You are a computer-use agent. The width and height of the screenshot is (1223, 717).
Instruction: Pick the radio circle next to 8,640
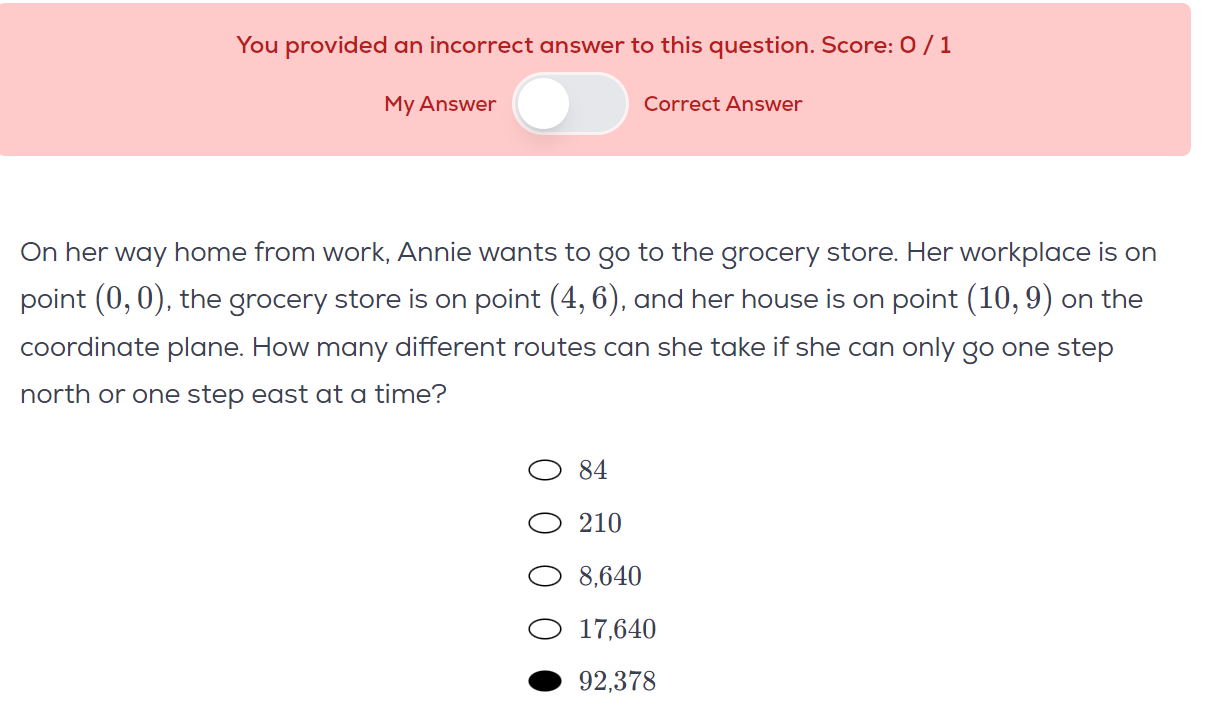(545, 576)
